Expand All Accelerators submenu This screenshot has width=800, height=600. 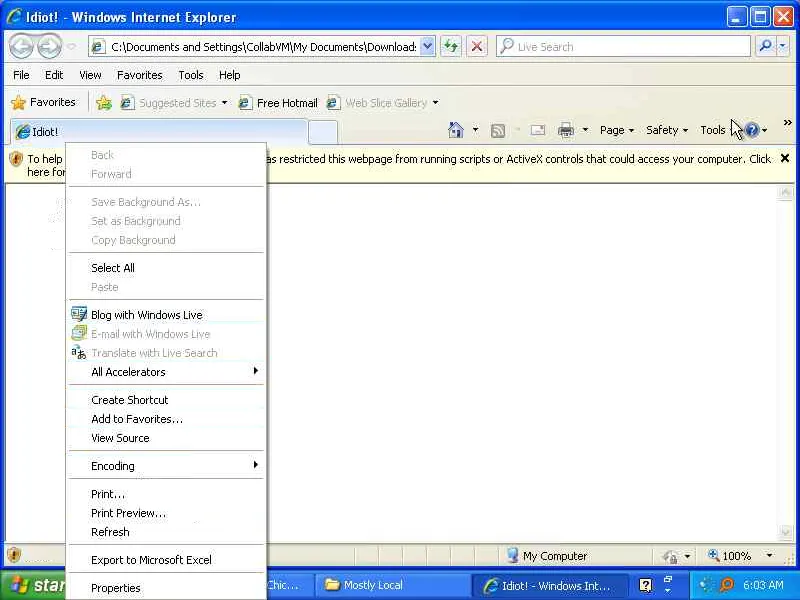tap(166, 372)
